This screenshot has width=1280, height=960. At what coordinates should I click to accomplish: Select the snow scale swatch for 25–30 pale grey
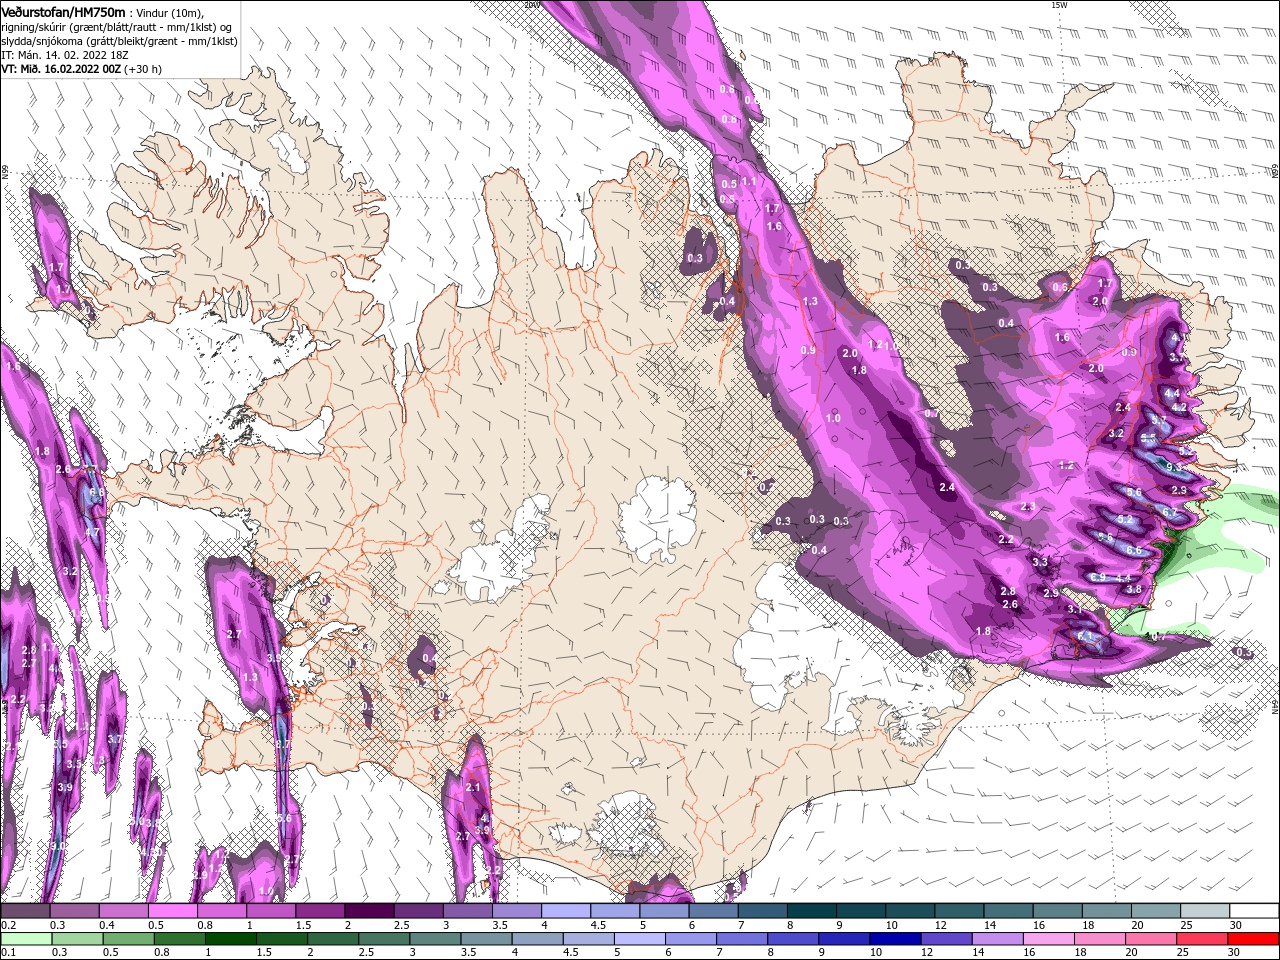coord(1206,911)
